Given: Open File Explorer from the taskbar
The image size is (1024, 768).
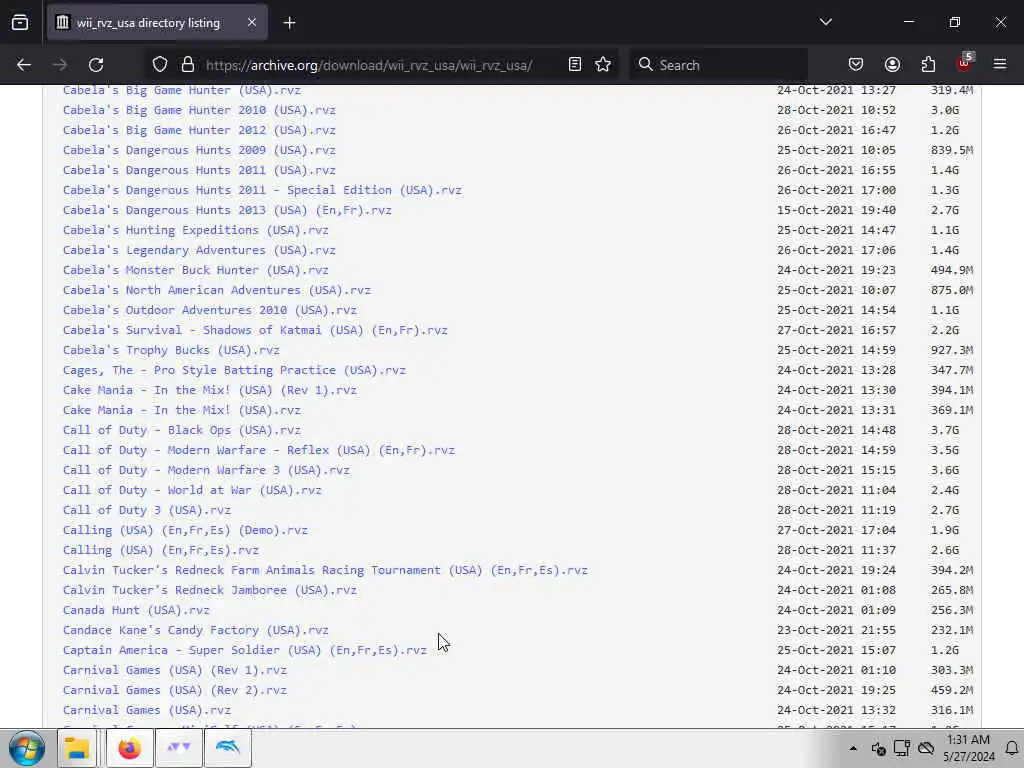Looking at the screenshot, I should click(x=77, y=748).
